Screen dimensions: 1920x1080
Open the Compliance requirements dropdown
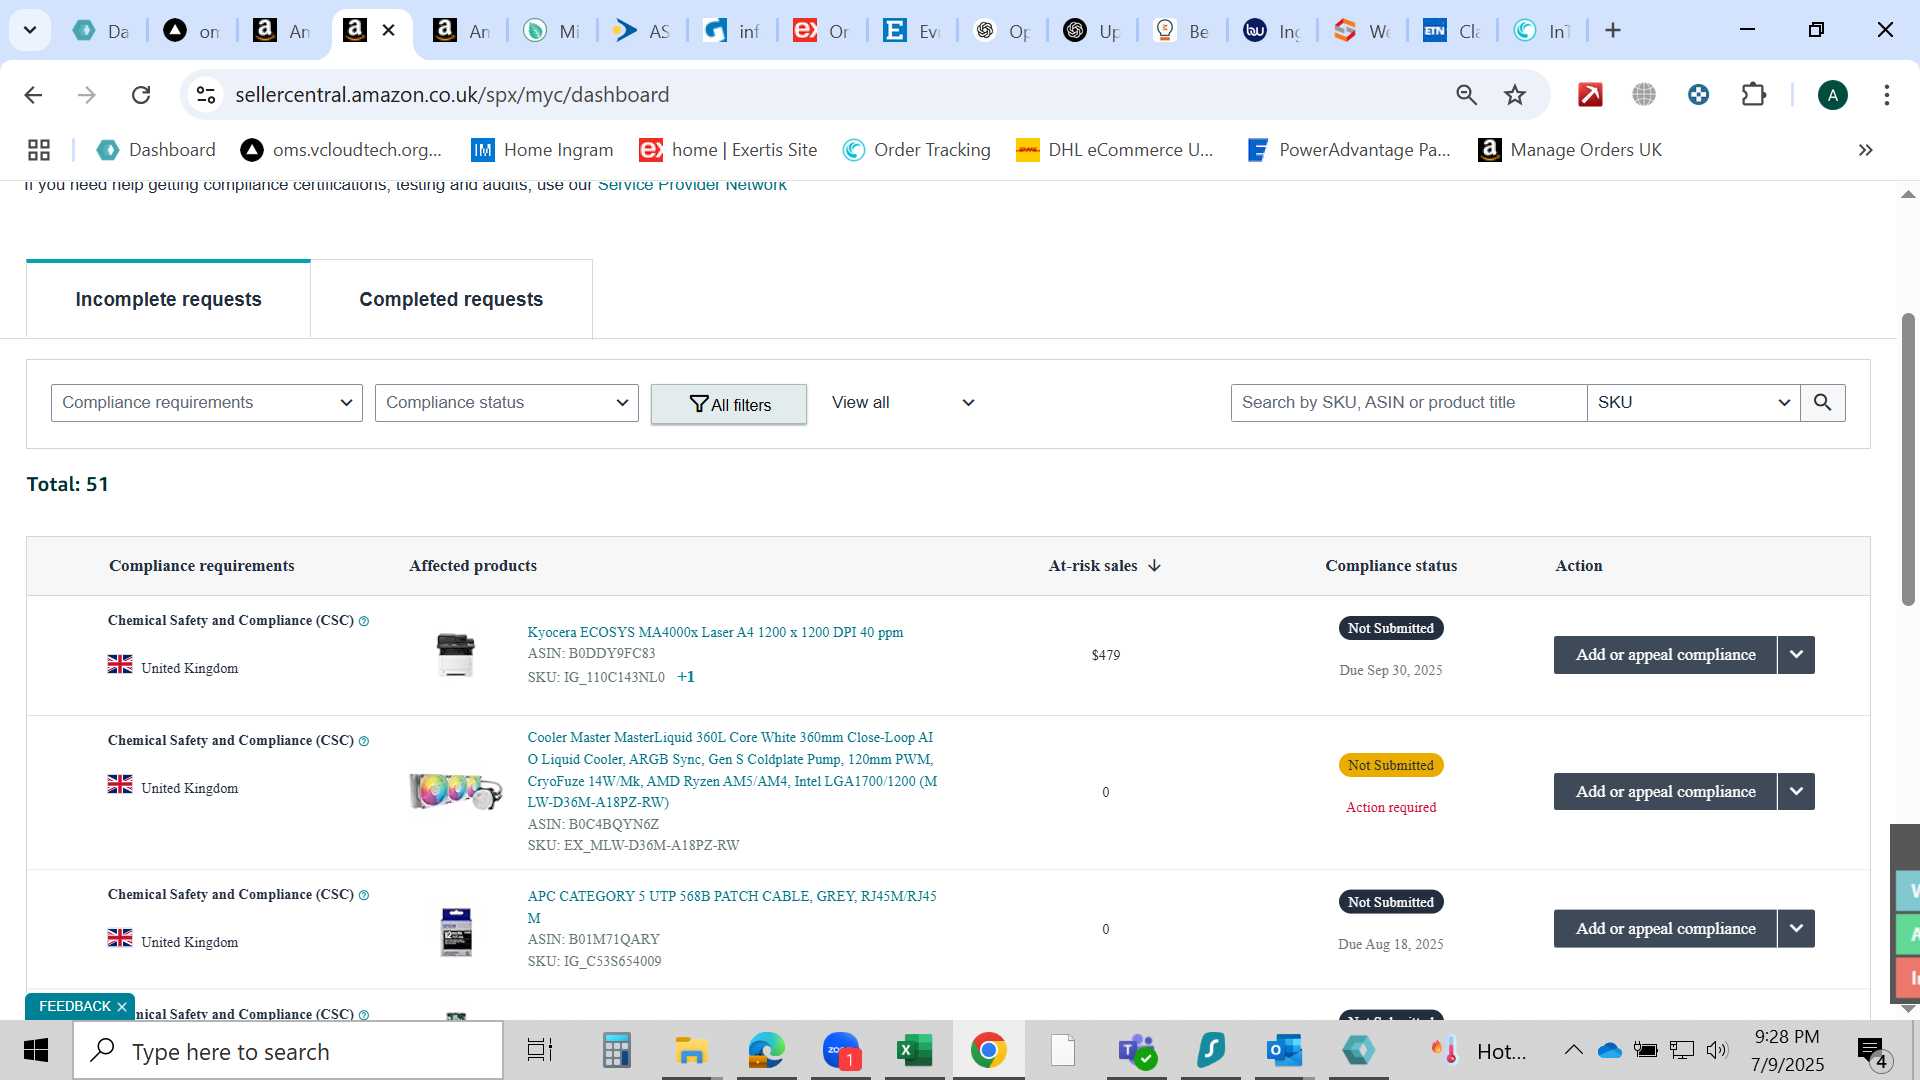click(x=207, y=402)
